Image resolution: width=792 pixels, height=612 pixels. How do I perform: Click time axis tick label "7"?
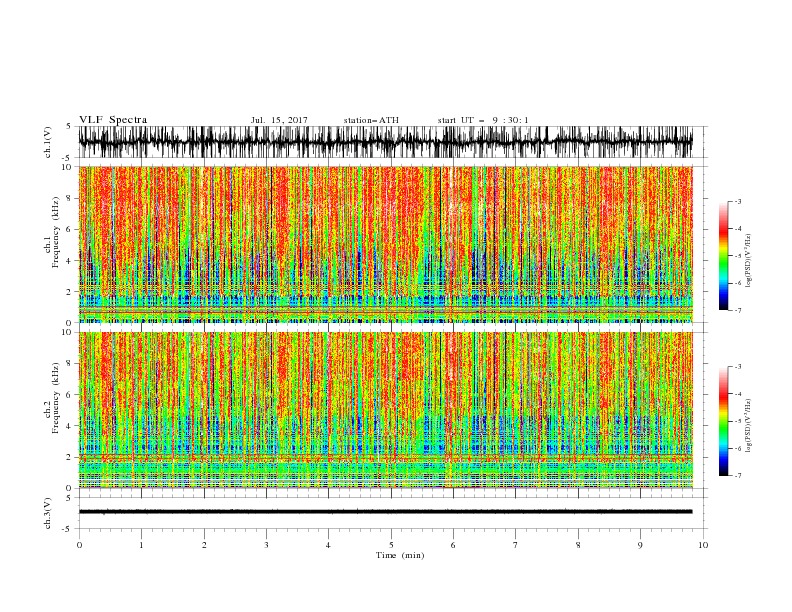click(516, 545)
